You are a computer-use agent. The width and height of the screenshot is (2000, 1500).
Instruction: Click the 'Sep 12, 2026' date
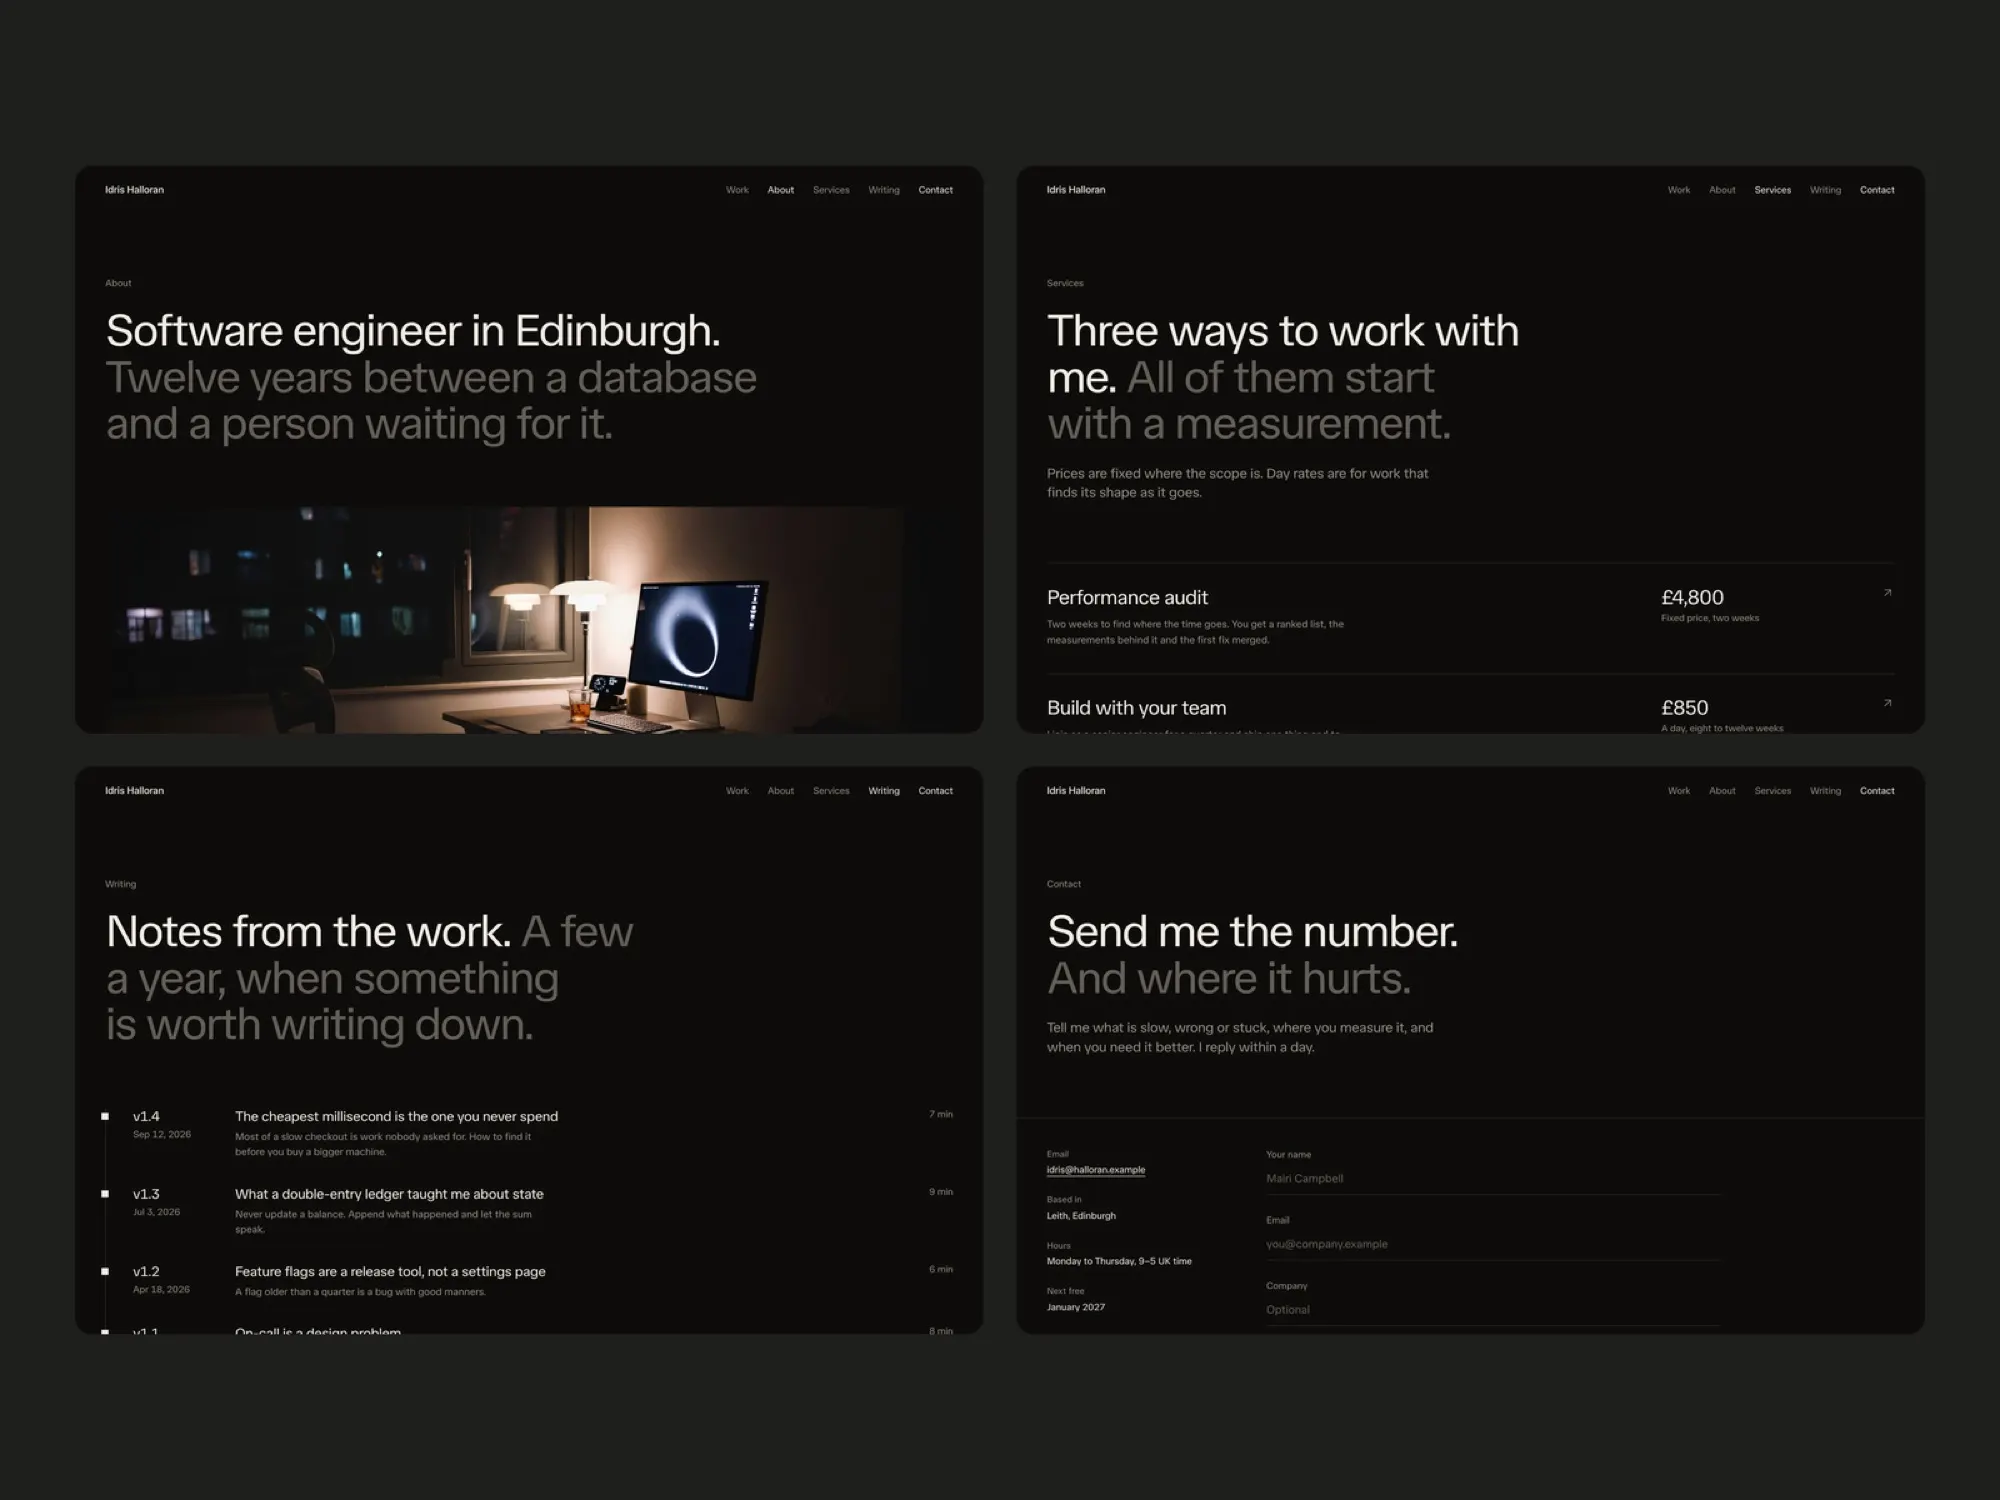tap(161, 1134)
